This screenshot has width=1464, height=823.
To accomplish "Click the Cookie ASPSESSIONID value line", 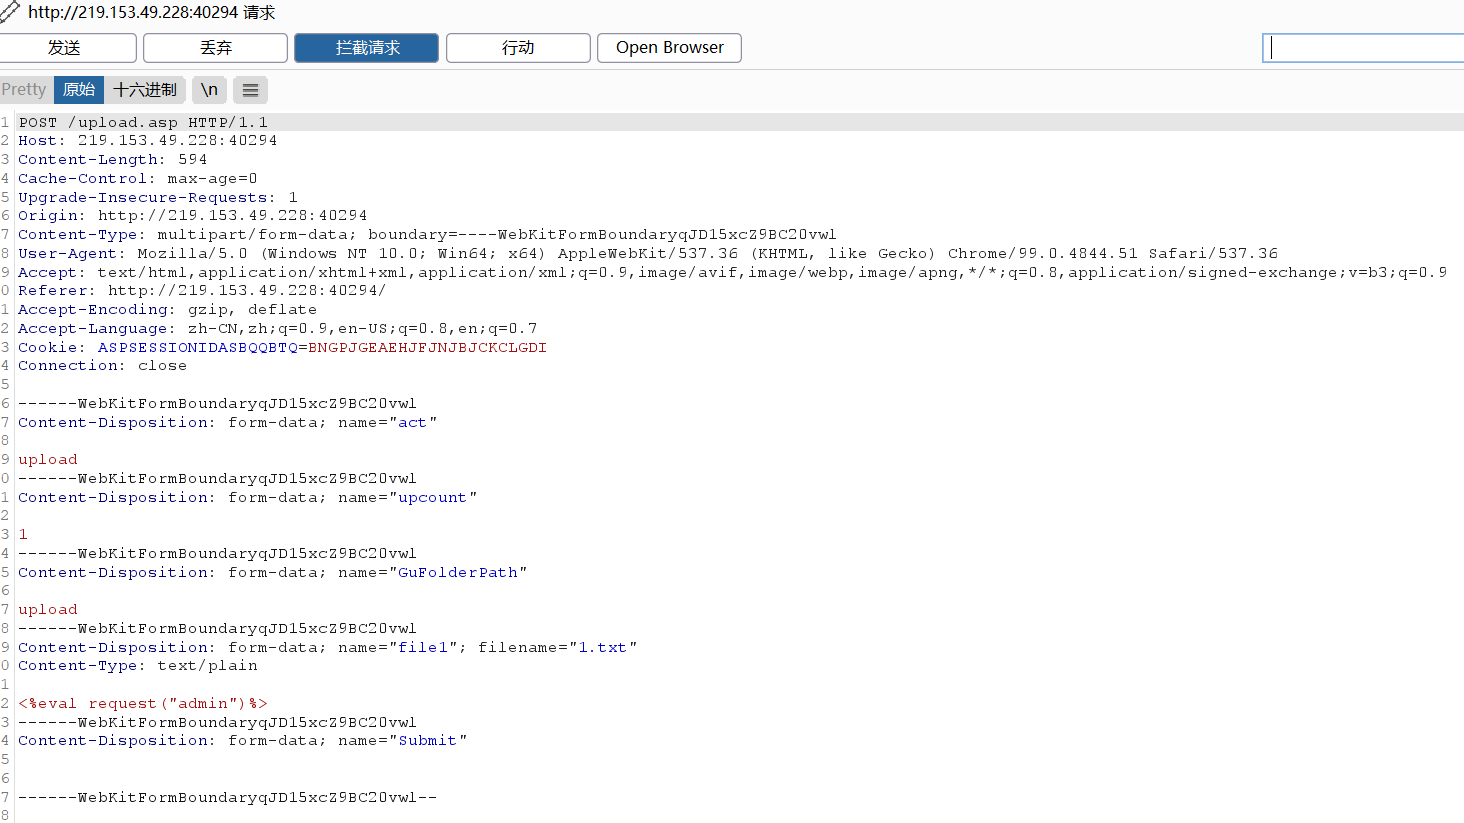I will 282,348.
